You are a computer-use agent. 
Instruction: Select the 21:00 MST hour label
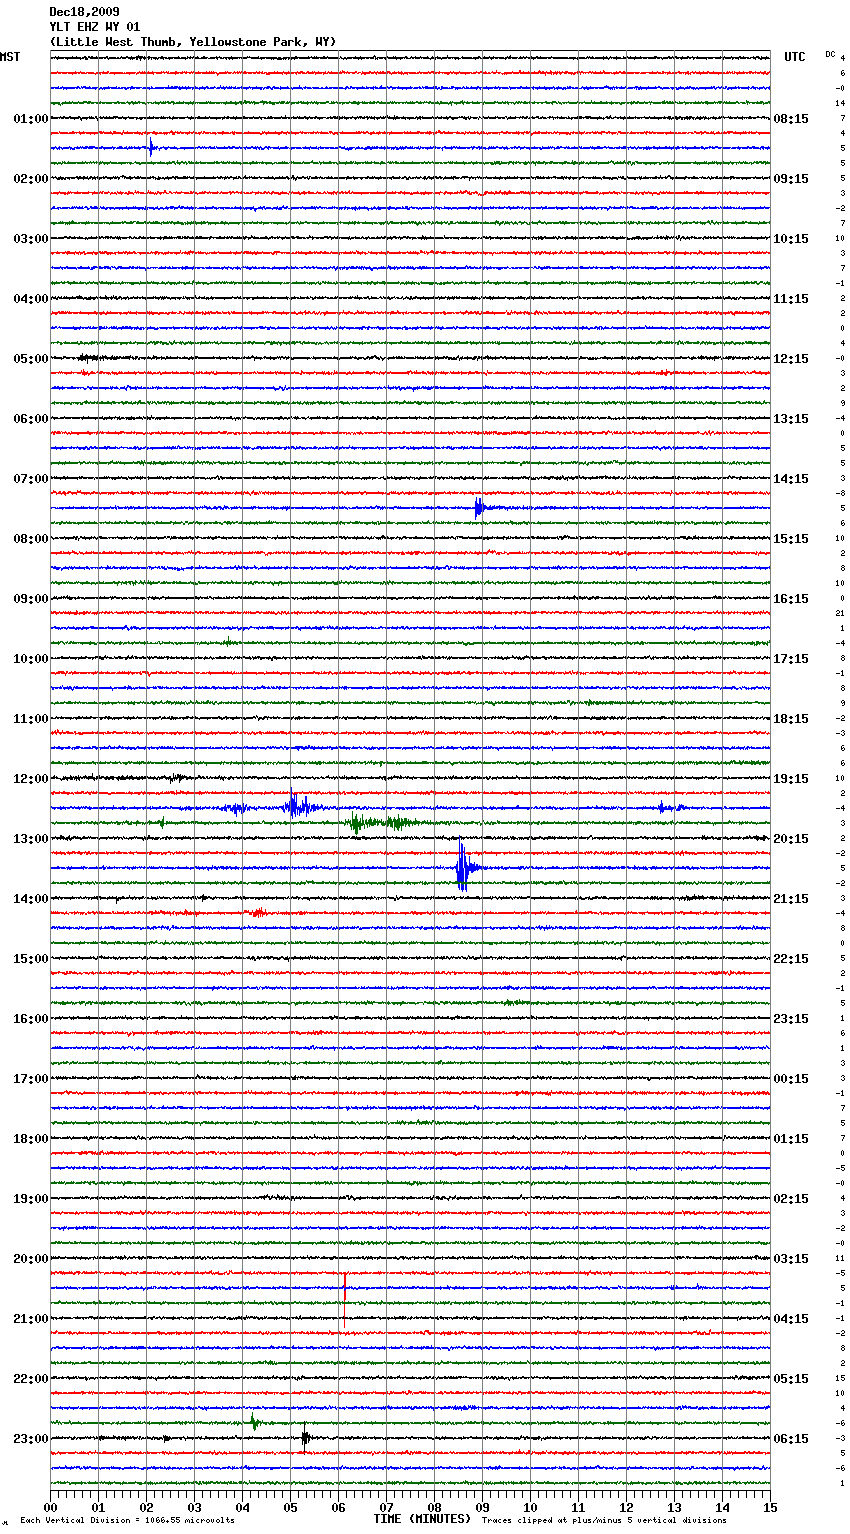click(x=31, y=1319)
